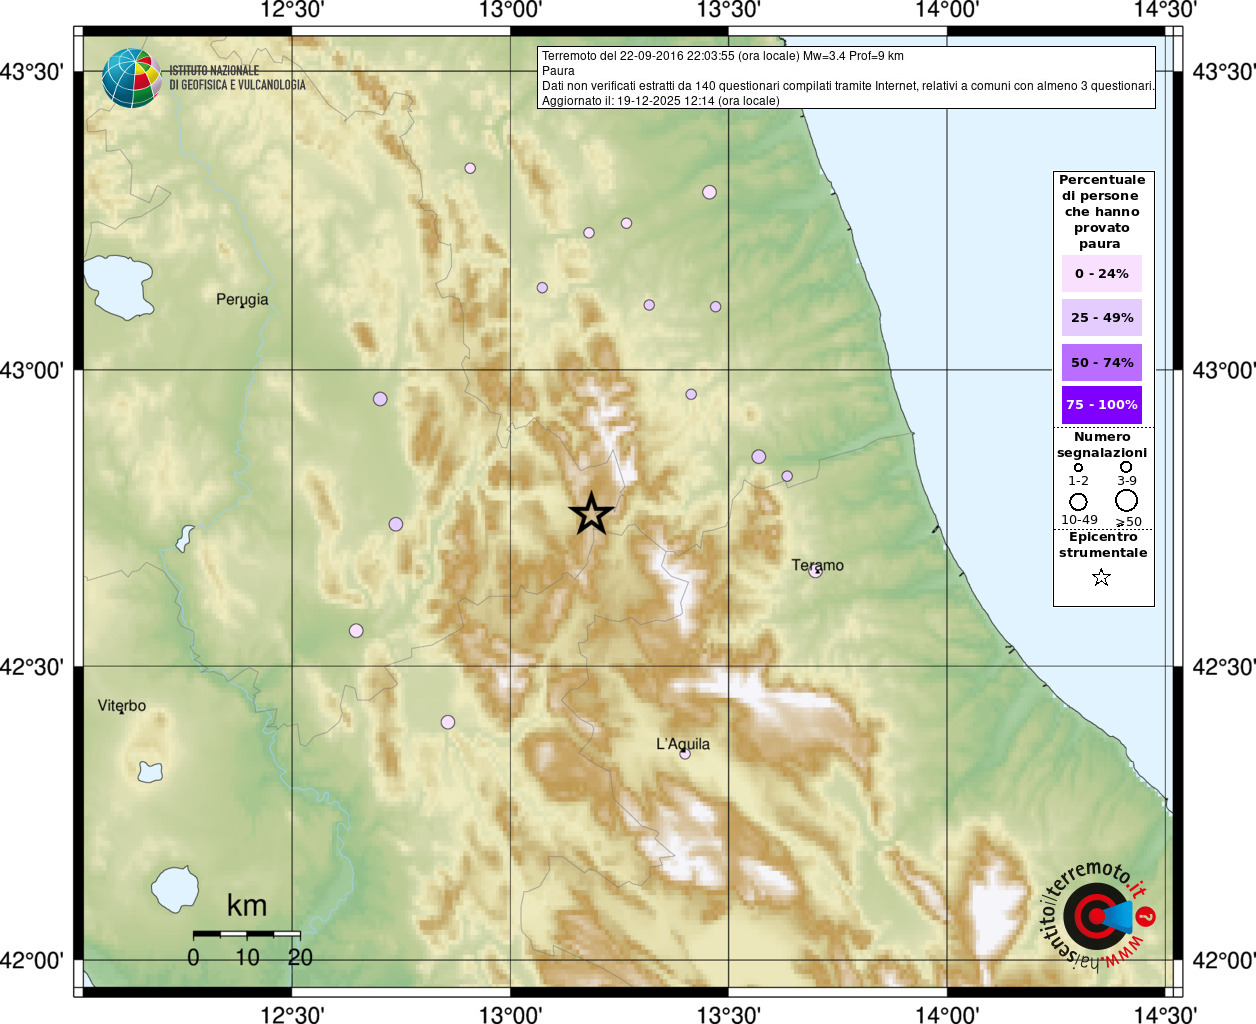This screenshot has height=1024, width=1256.
Task: Click the INGV globe logo
Action: (x=131, y=78)
